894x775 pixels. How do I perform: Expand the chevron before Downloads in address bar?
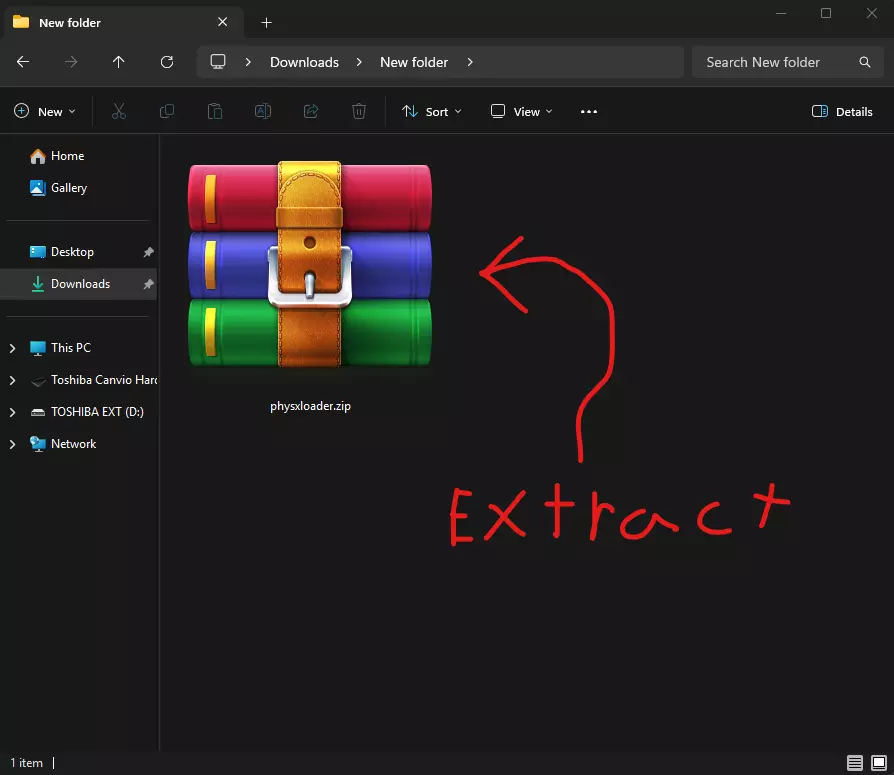pos(248,62)
